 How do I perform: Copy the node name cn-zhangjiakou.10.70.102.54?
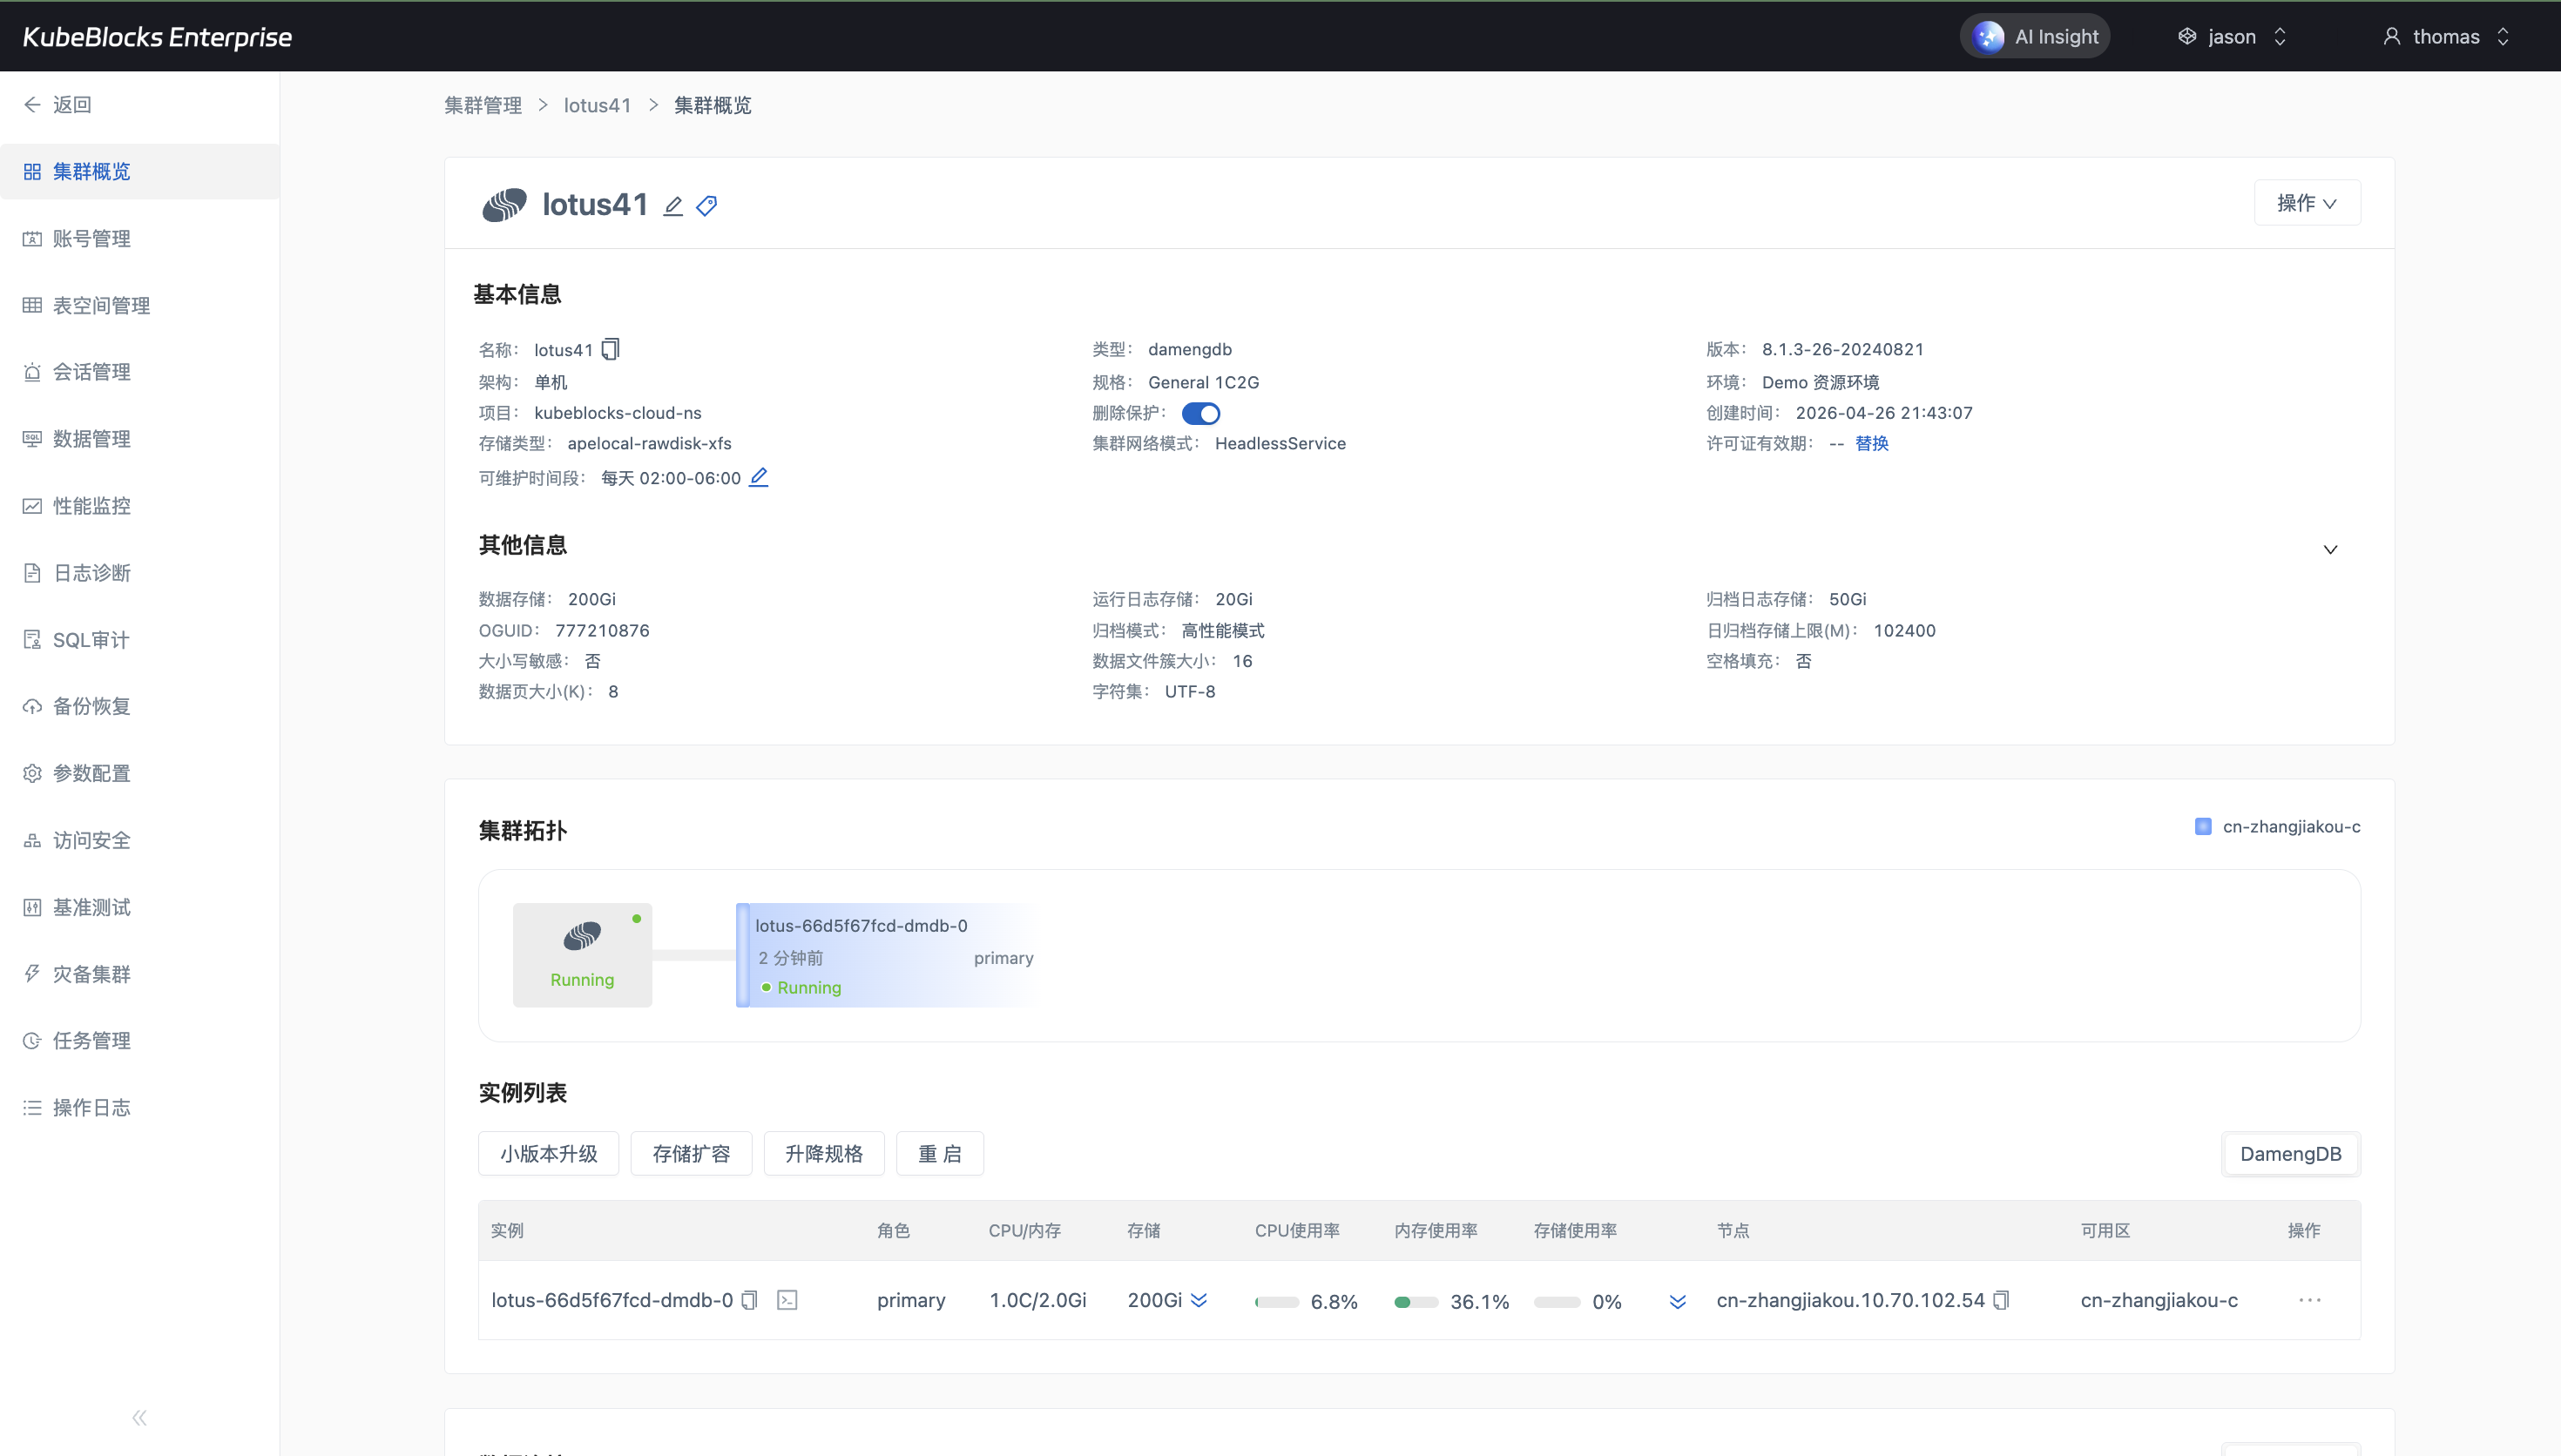pyautogui.click(x=2001, y=1300)
